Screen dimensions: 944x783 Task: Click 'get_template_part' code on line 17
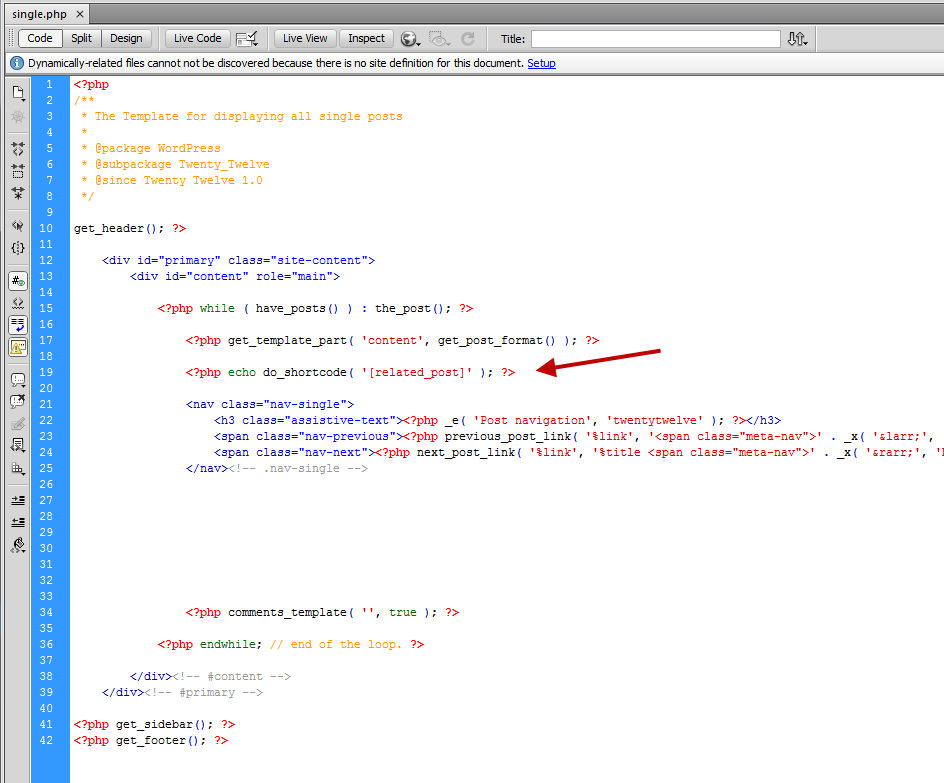(x=288, y=340)
